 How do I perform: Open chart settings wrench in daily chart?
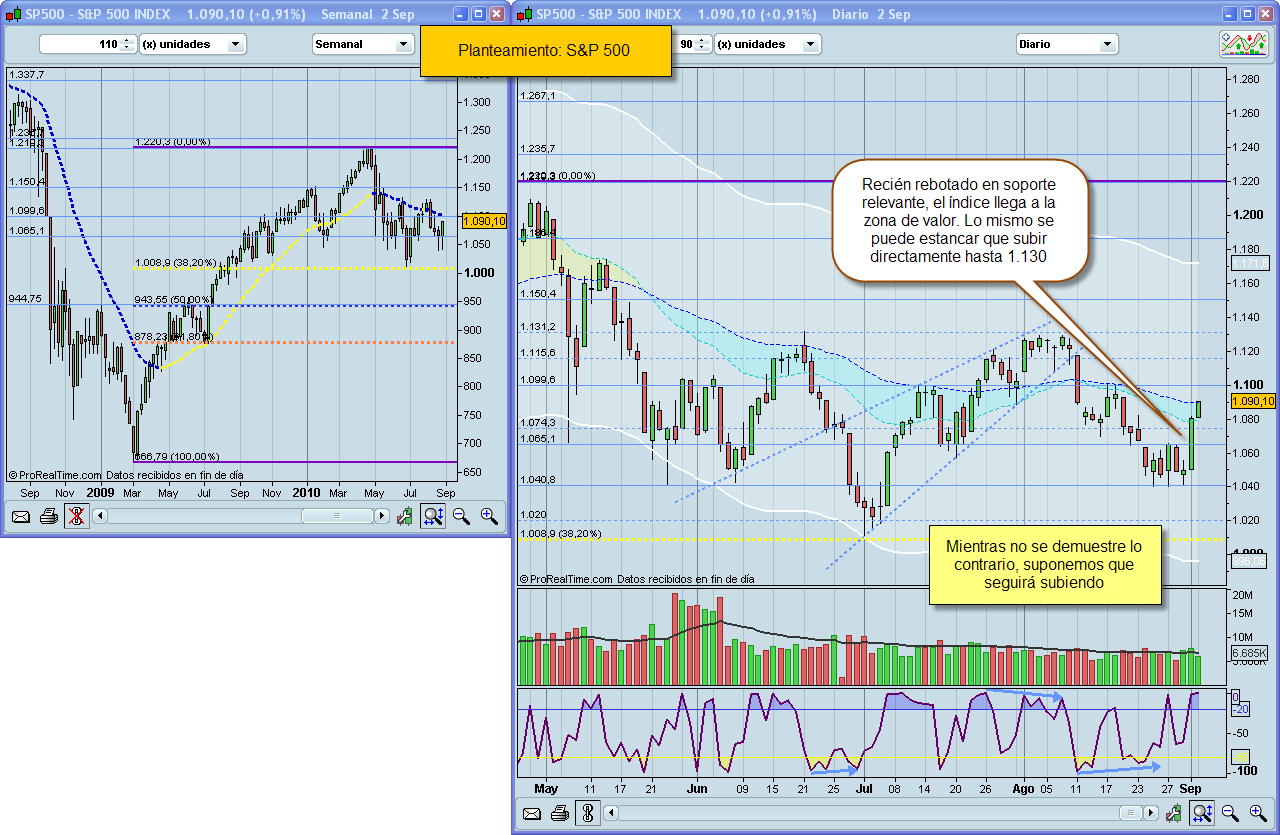click(x=1174, y=814)
